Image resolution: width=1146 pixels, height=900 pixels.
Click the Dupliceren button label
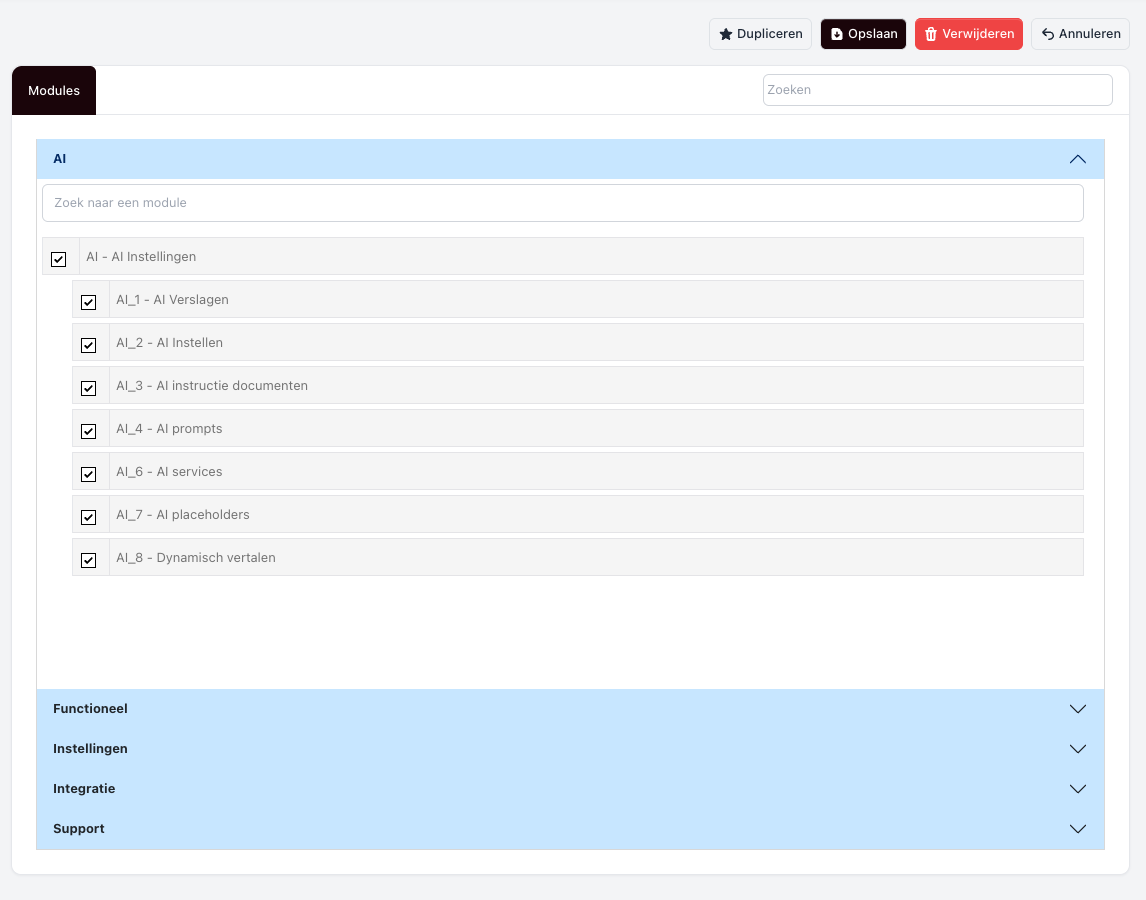[770, 34]
